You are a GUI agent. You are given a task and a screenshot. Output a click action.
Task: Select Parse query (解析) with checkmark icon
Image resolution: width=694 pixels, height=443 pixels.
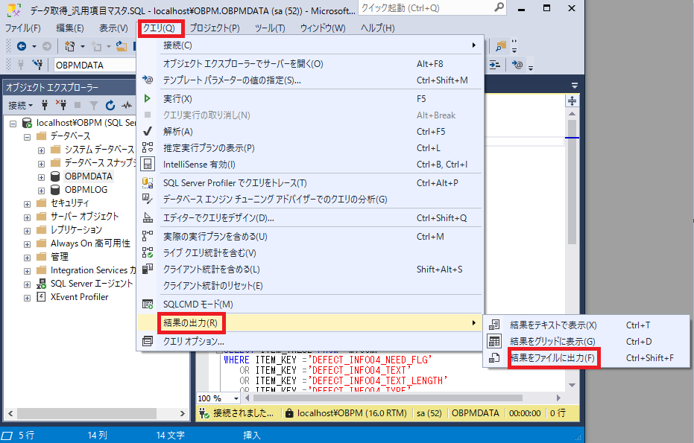pos(178,131)
